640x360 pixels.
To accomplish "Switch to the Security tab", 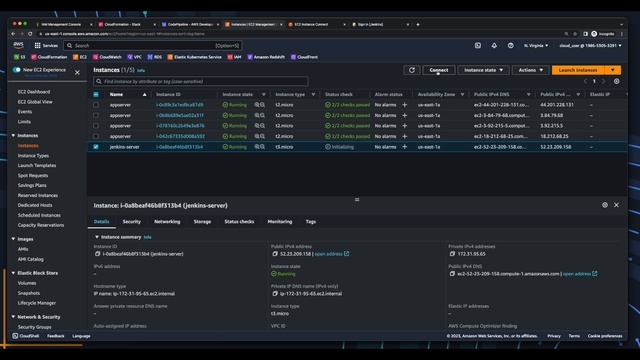I will tap(131, 222).
